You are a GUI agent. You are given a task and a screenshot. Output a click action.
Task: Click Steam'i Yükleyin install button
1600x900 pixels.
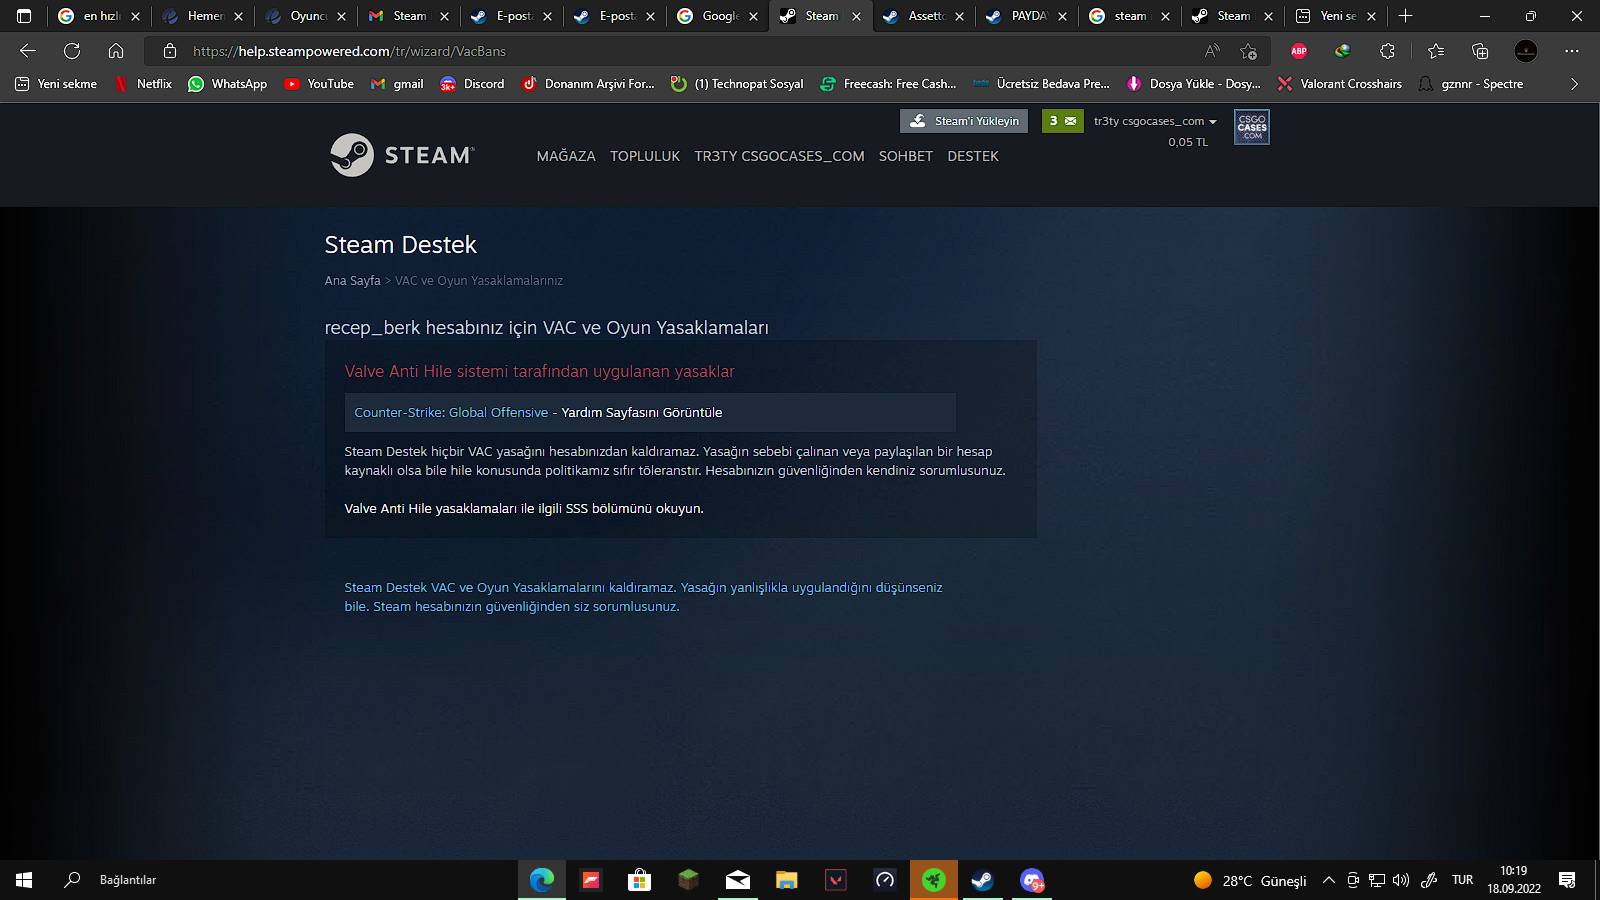point(965,121)
